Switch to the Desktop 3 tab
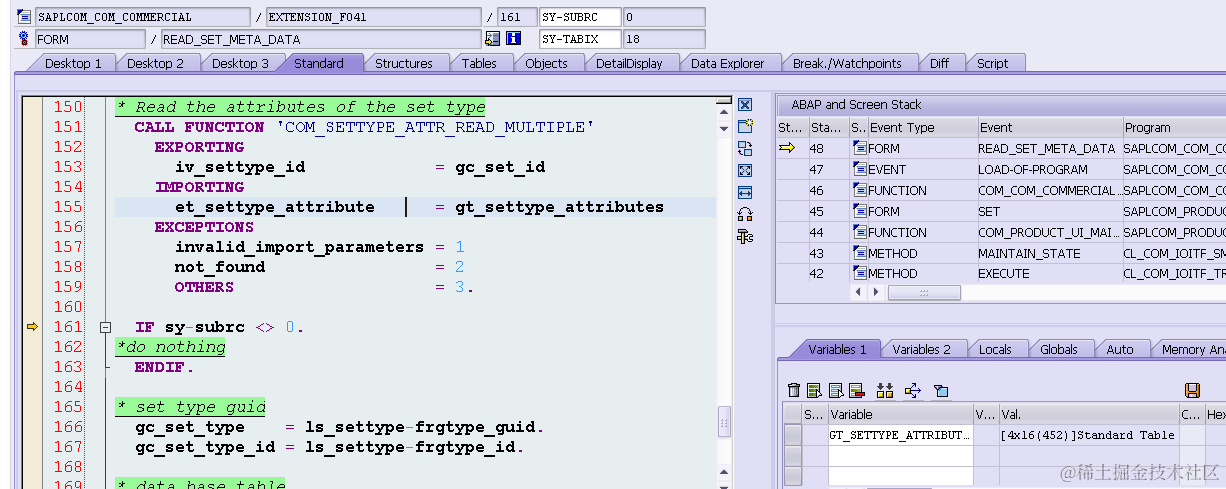 [x=240, y=63]
